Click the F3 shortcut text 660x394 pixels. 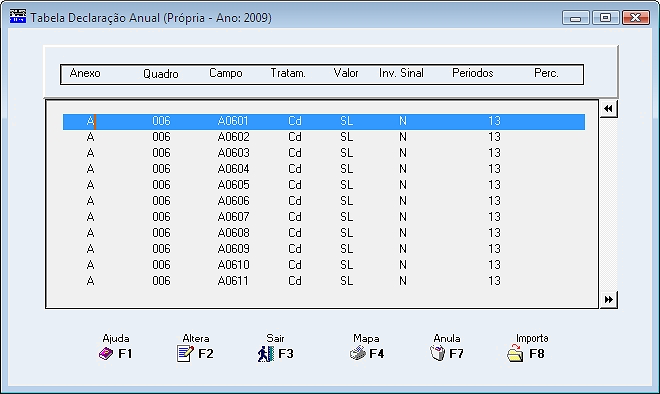pos(286,354)
